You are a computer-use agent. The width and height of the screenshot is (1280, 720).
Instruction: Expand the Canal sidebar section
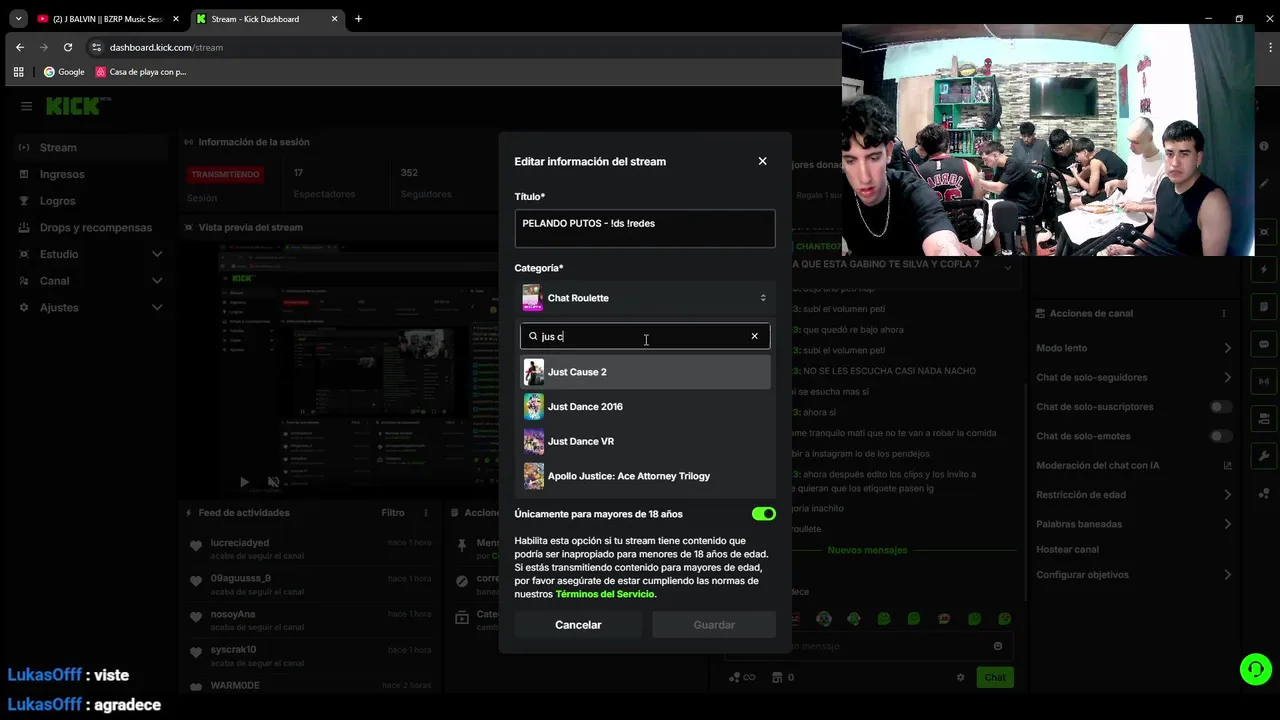[x=157, y=281]
